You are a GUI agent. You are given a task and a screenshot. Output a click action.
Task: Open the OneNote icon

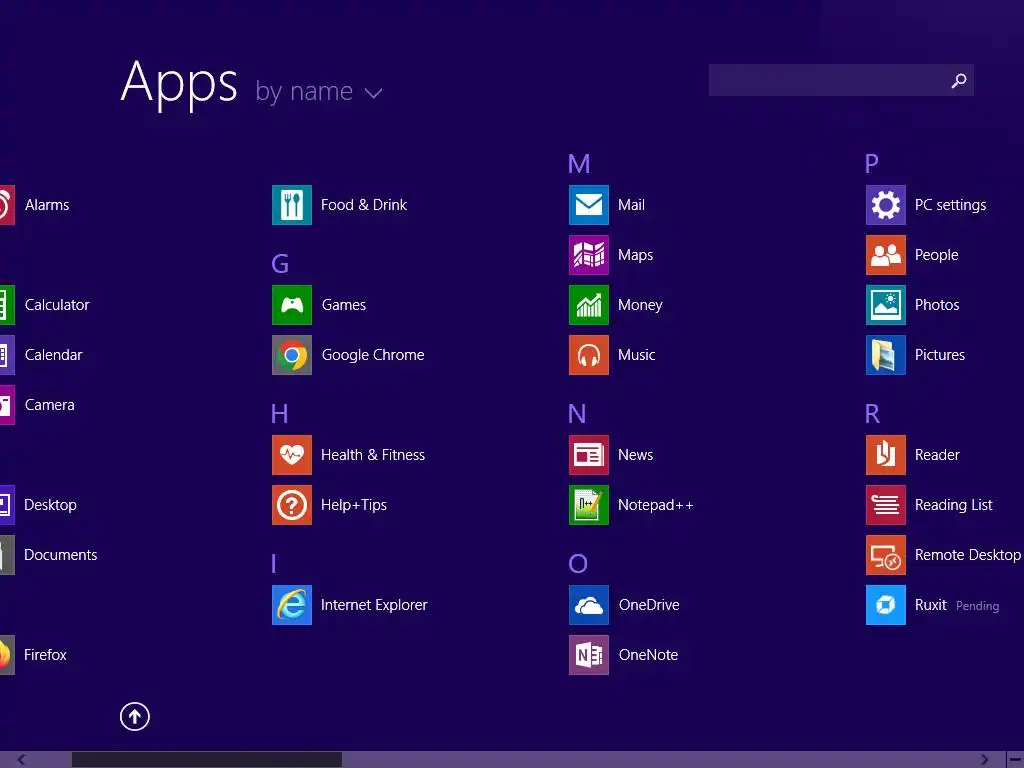(588, 655)
